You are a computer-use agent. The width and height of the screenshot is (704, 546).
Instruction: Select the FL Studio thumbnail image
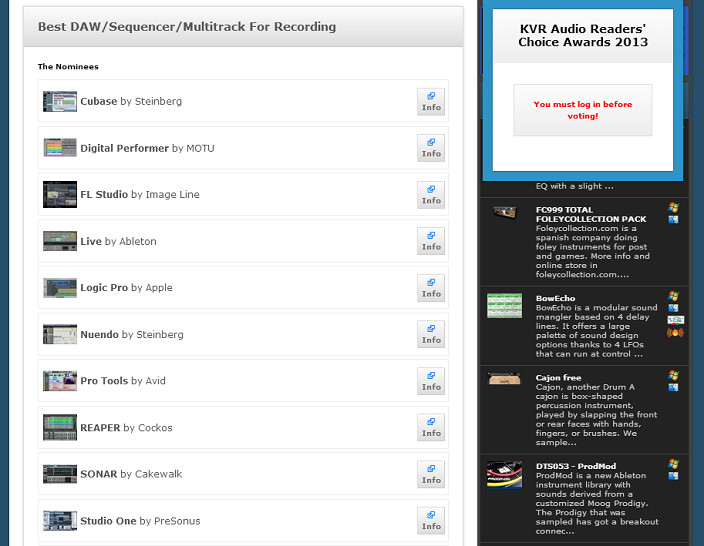pos(60,194)
